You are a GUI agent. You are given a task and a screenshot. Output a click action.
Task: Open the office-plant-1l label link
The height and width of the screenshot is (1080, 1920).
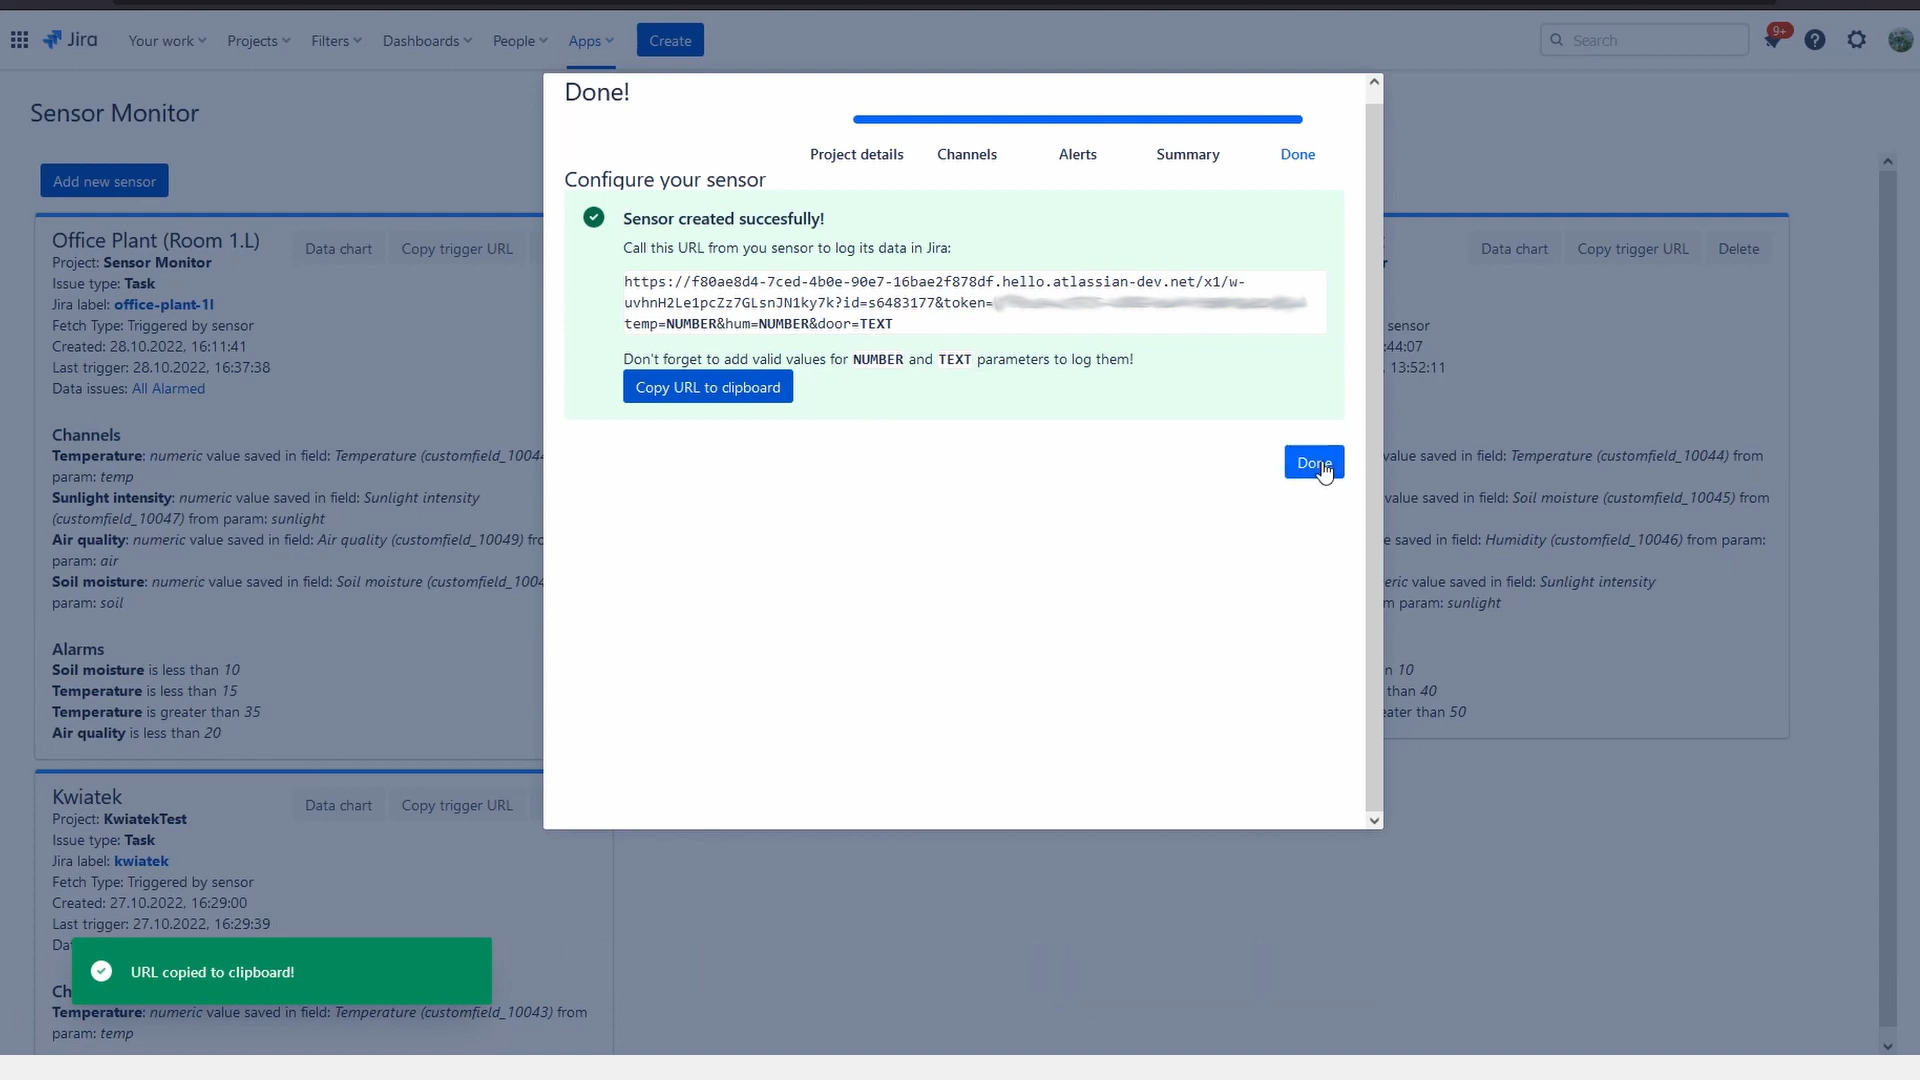(164, 305)
